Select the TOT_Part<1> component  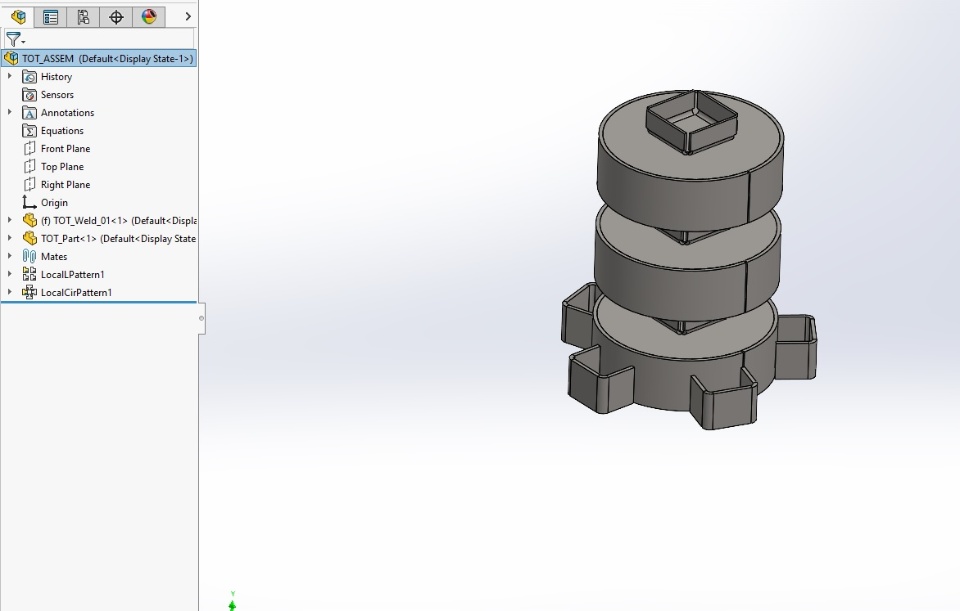click(x=118, y=238)
